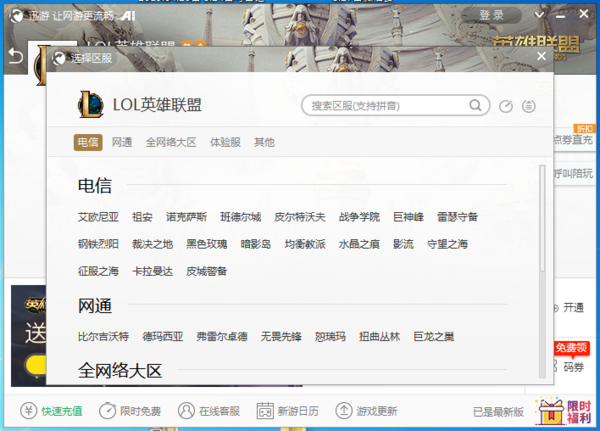
Task: Switch to the 网通 tab
Action: click(122, 142)
